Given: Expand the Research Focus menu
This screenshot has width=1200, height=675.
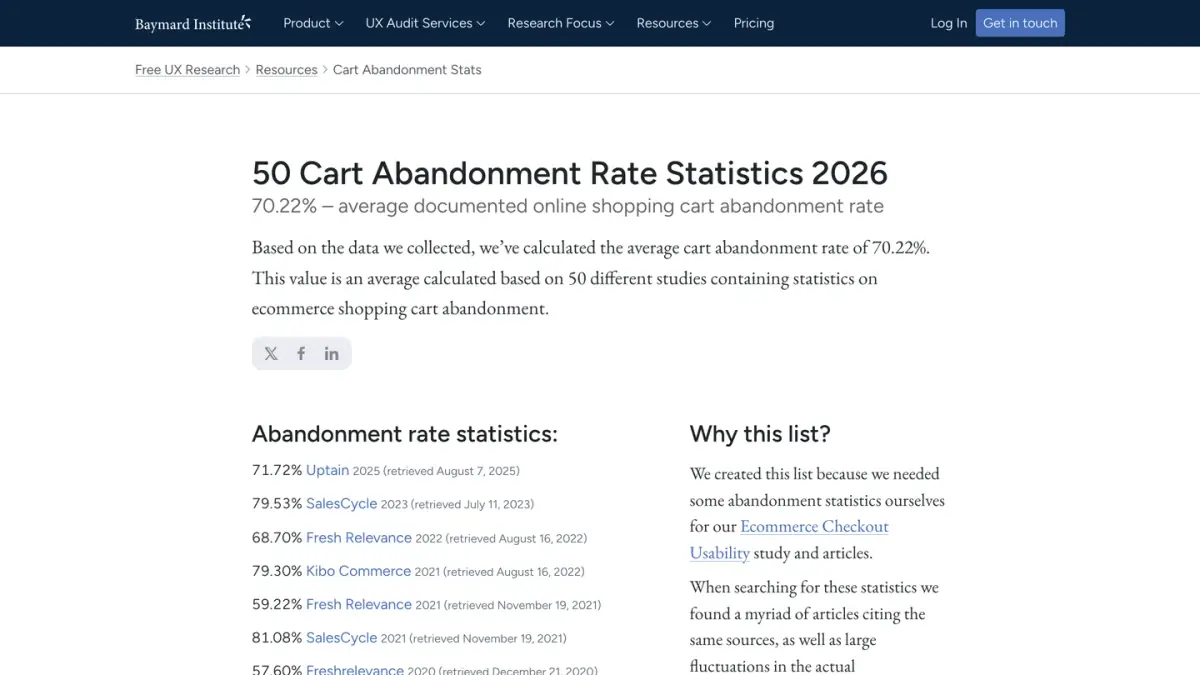Looking at the screenshot, I should pos(561,23).
